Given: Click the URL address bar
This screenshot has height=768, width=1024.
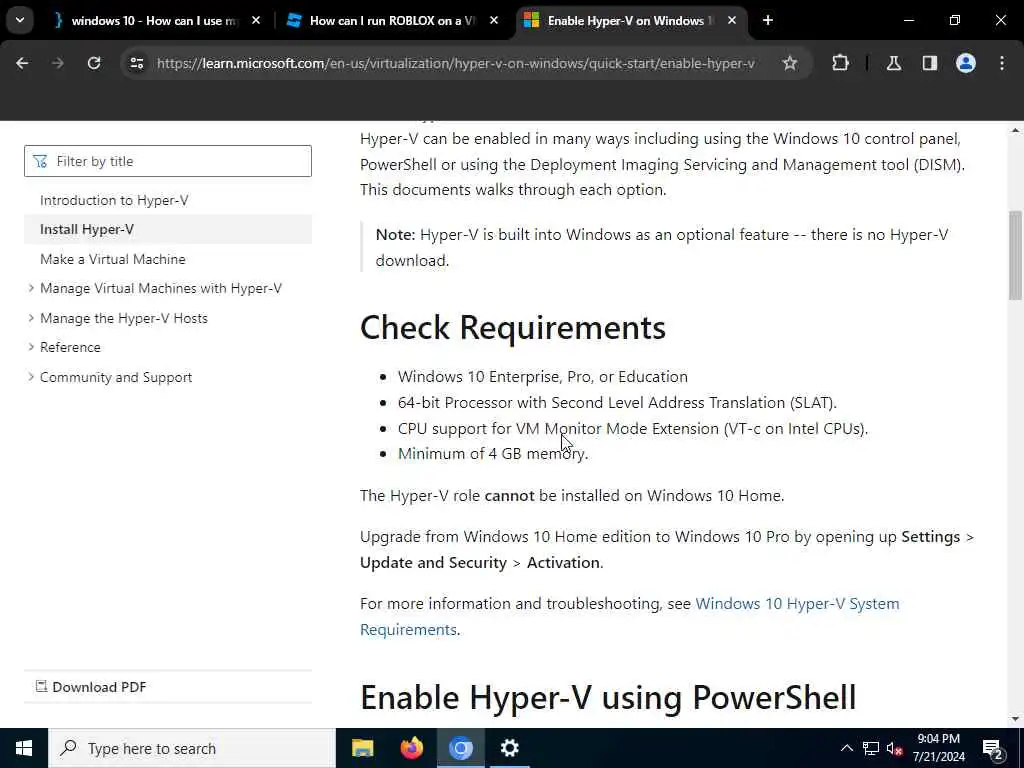Looking at the screenshot, I should 455,63.
